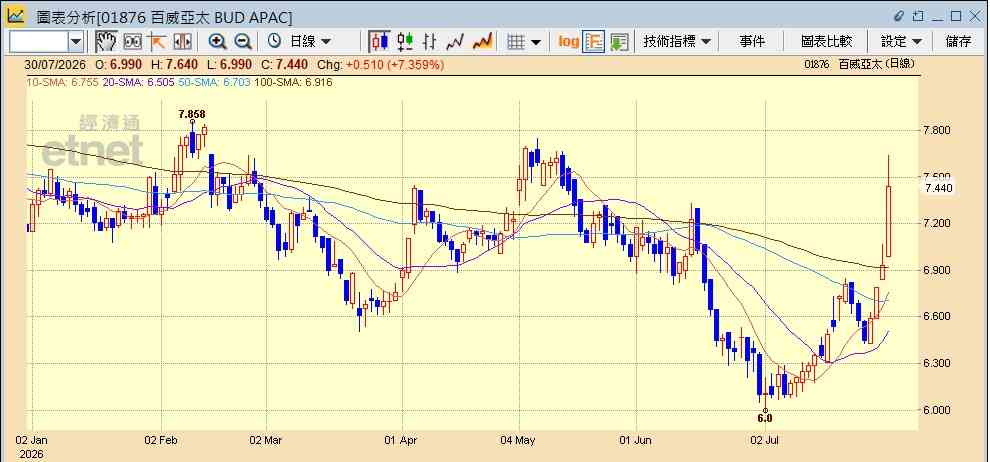990x462 pixels.
Task: Toggle the chart legend display icon
Action: coord(593,42)
